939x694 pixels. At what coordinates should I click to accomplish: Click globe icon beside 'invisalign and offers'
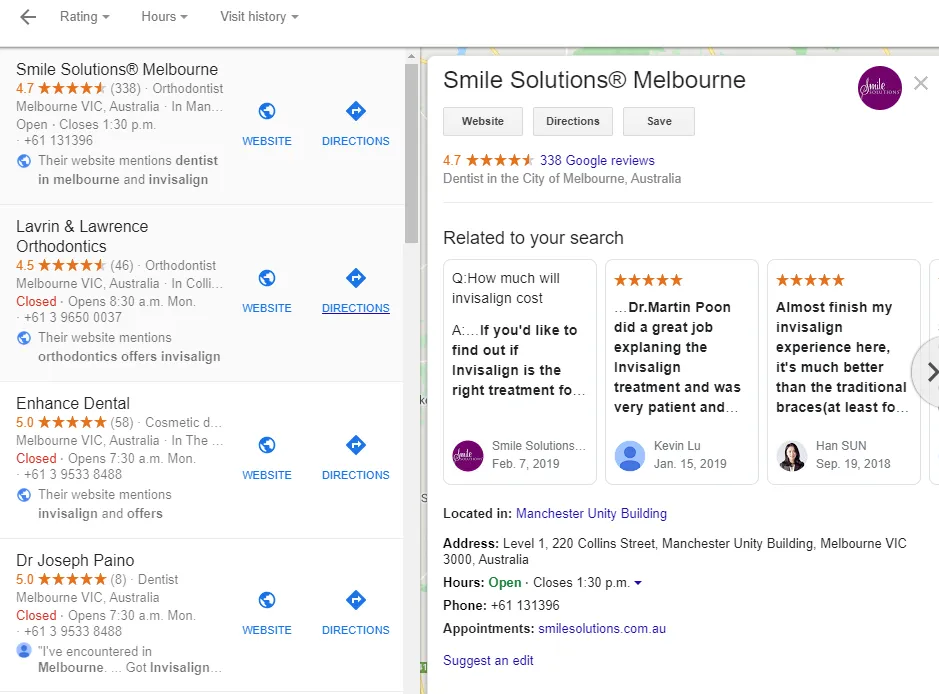[24, 495]
